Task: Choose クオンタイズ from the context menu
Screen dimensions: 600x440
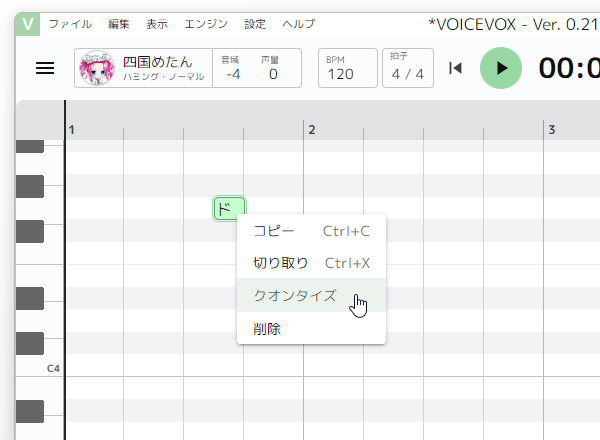Action: (311, 295)
